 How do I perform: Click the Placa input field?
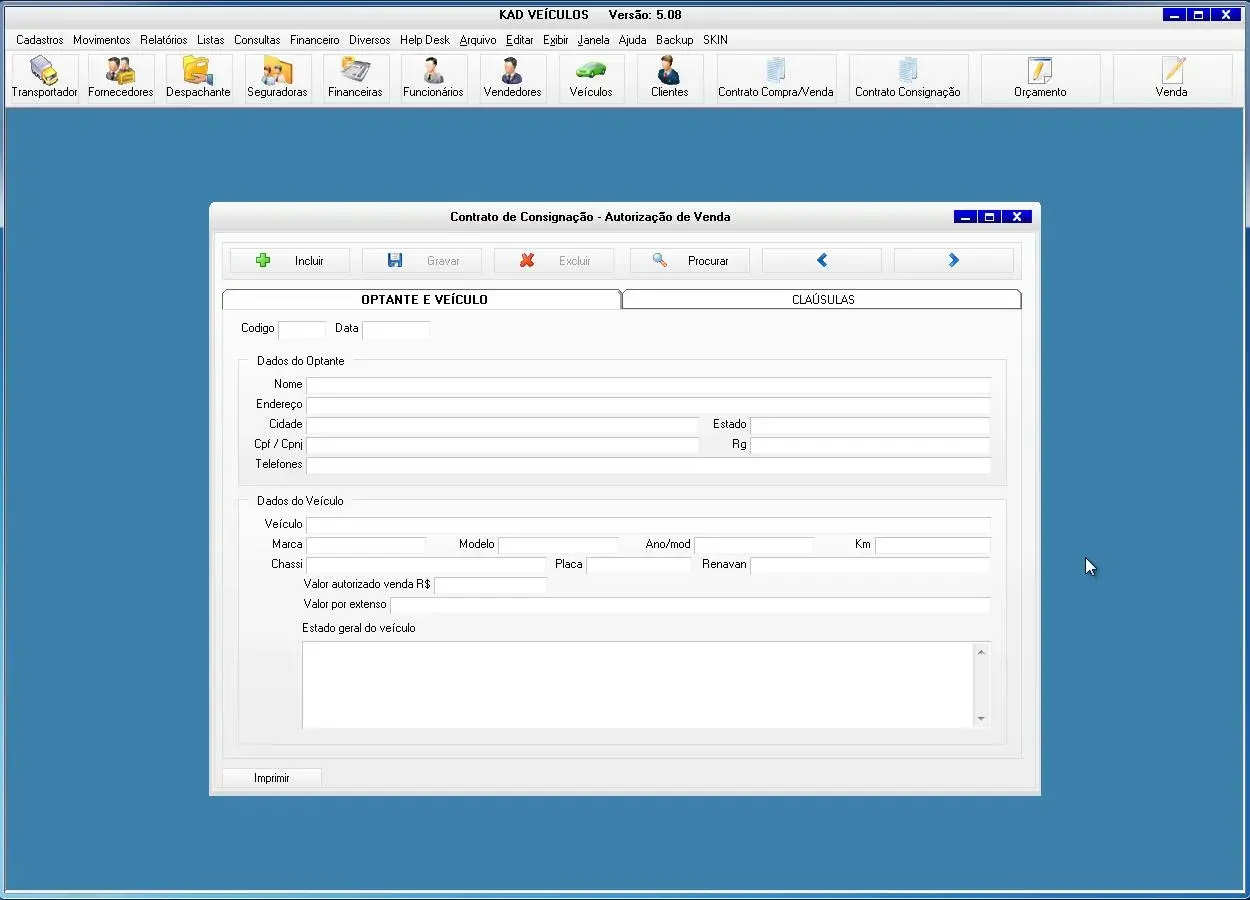638,565
